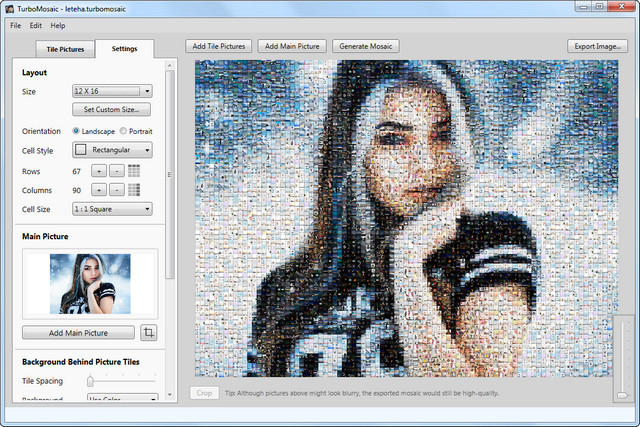Screen dimensions: 640x427
Task: Decrease columns with the minus button
Action: [x=115, y=190]
